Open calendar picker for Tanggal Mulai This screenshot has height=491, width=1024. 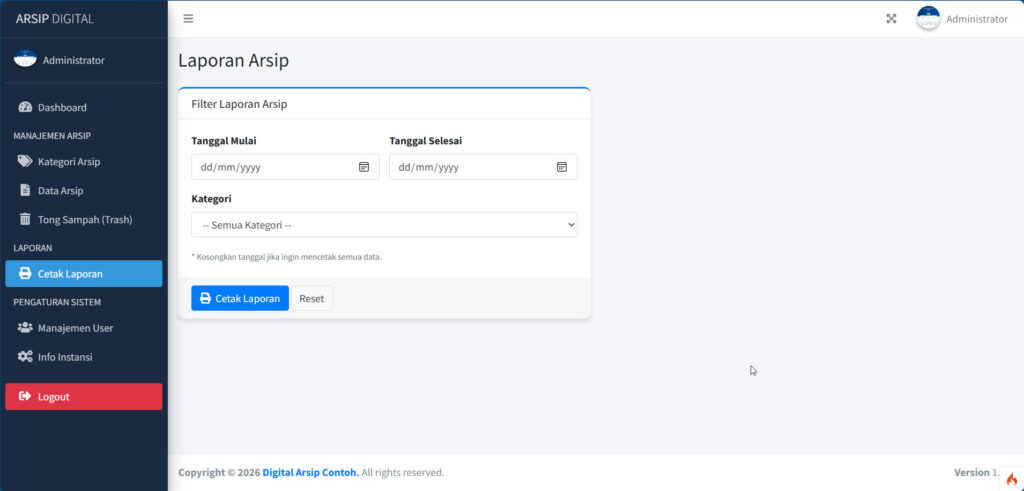pyautogui.click(x=364, y=167)
